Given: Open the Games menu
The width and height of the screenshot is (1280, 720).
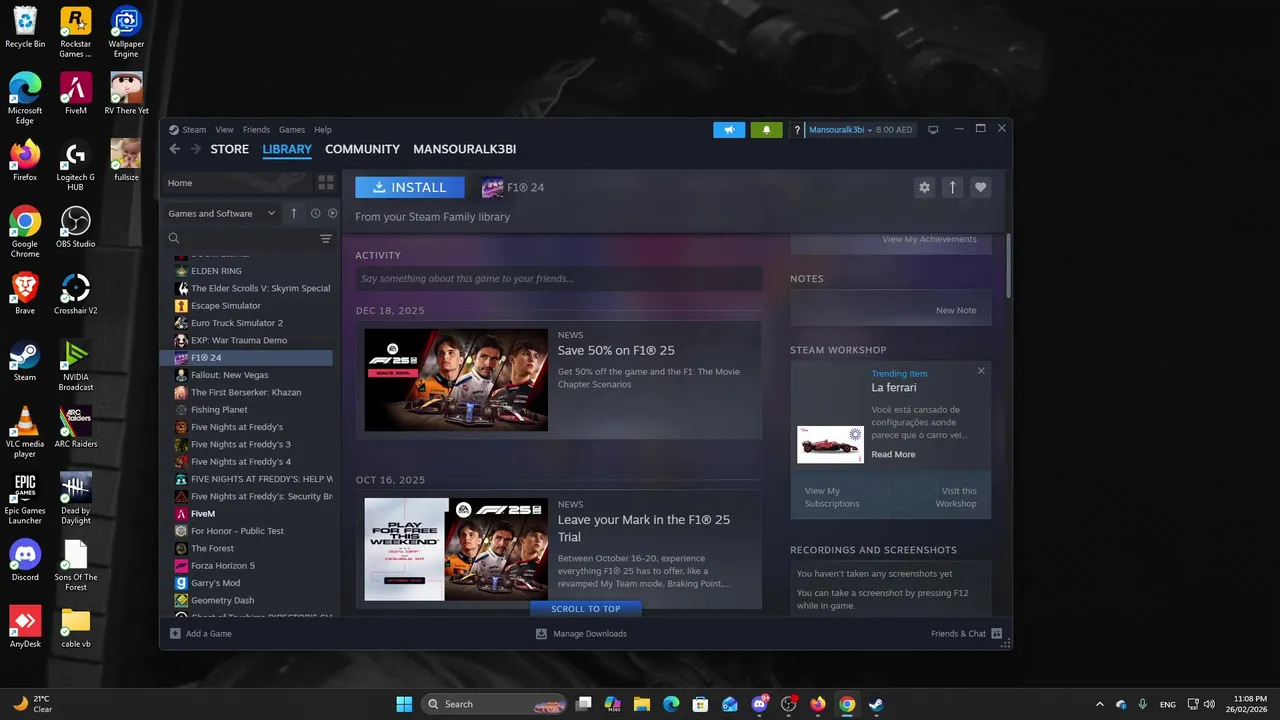Looking at the screenshot, I should click(x=292, y=130).
